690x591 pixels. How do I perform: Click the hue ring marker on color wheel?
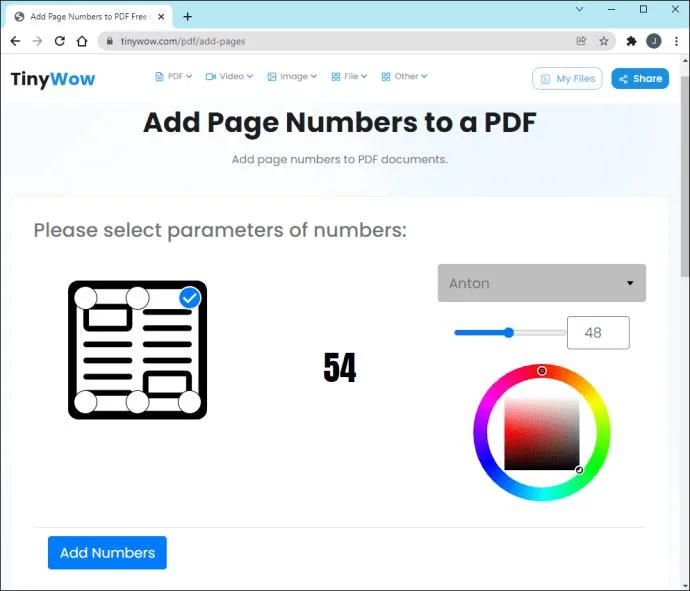[x=542, y=371]
